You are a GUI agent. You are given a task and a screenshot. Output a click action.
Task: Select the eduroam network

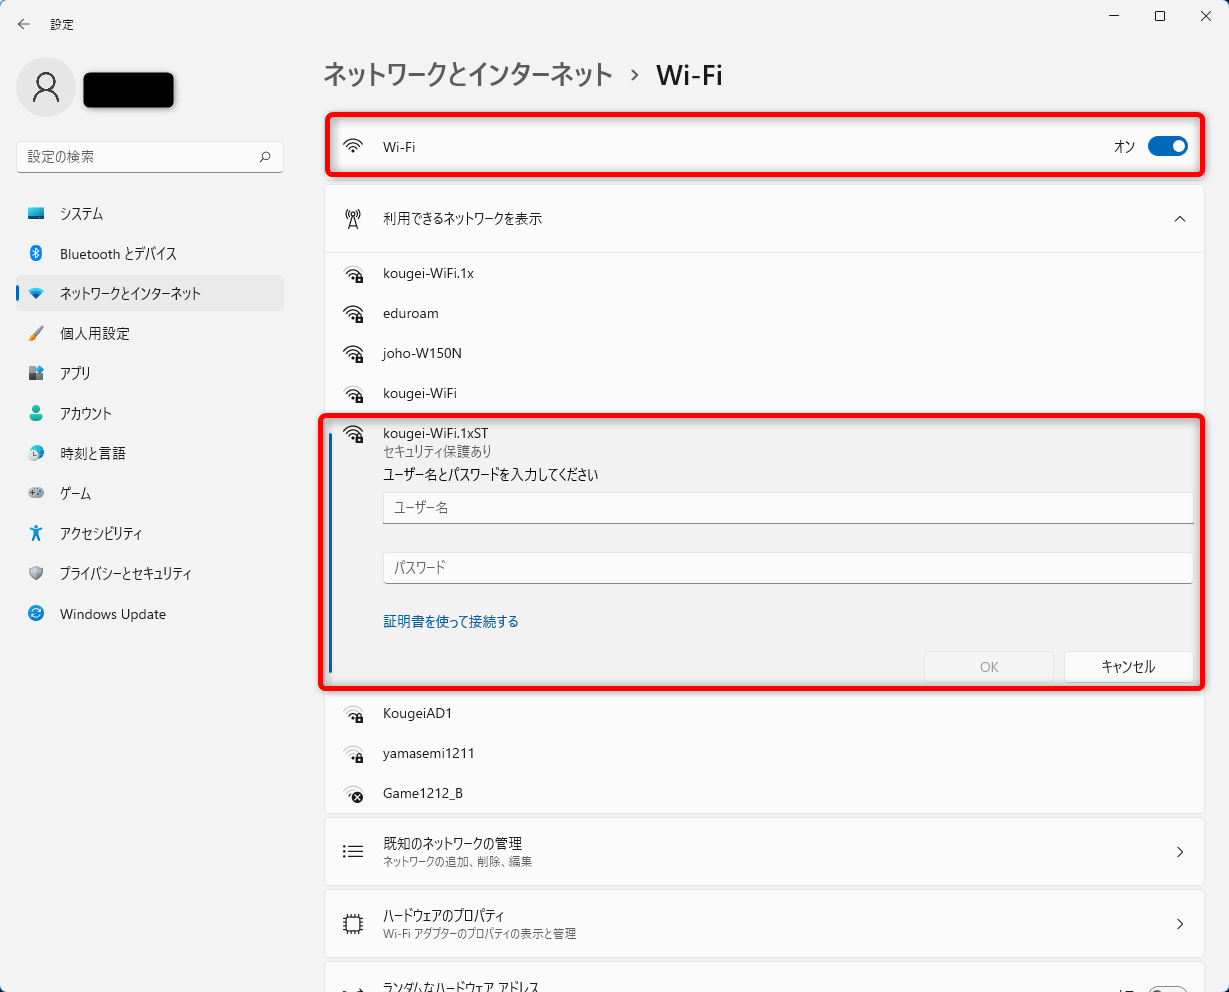point(764,314)
